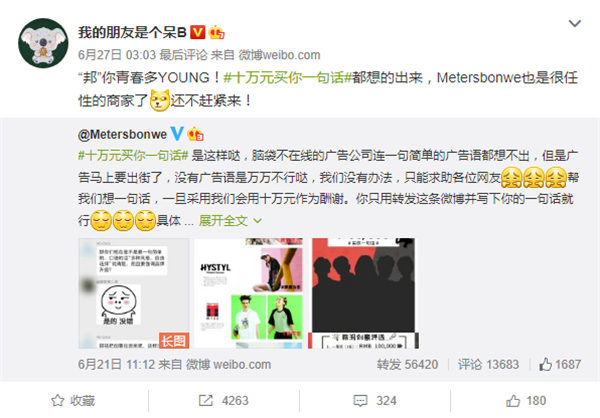This screenshot has height=418, width=600.
Task: Click the repost icon showing 4263
Action: 205,400
